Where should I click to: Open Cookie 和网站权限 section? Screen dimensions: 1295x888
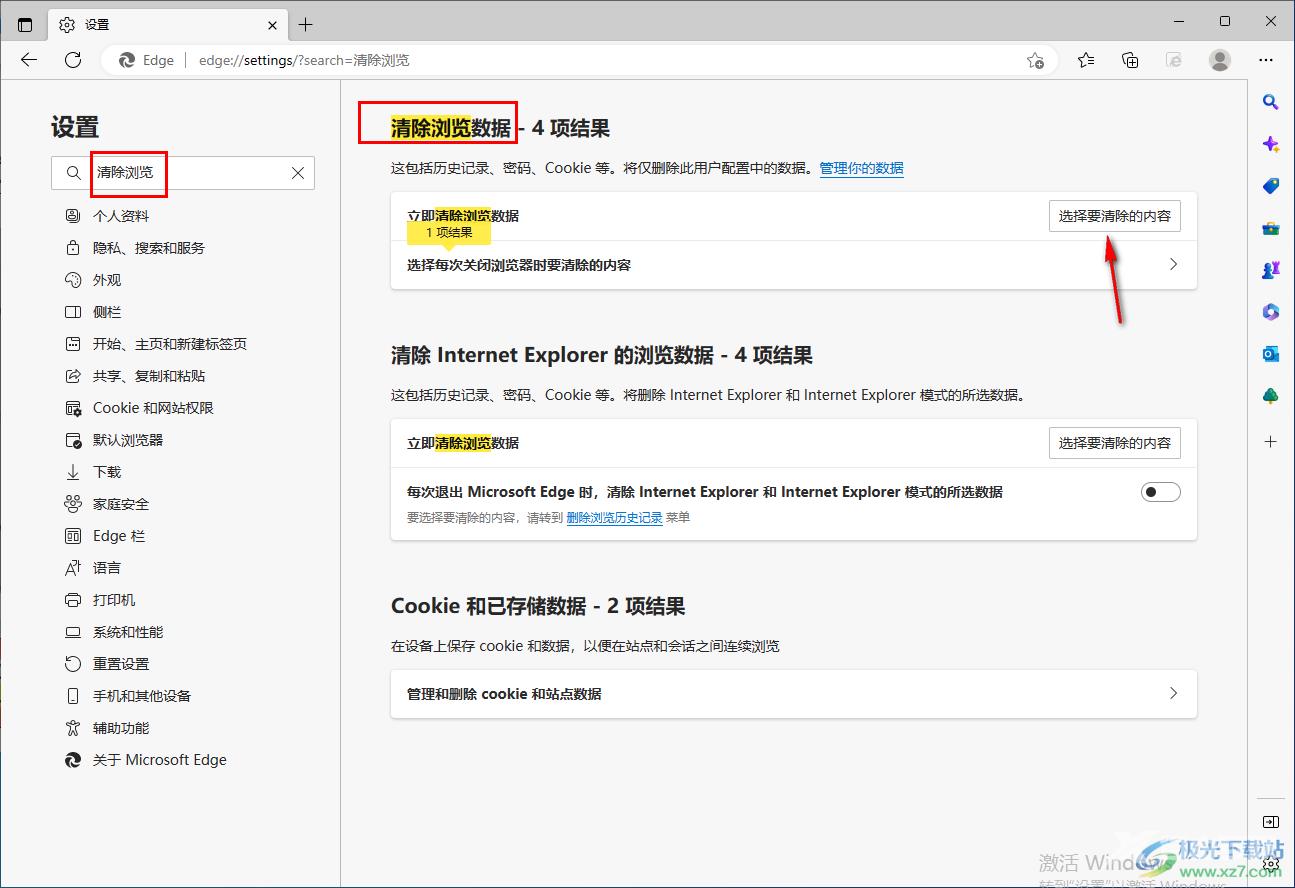pyautogui.click(x=153, y=408)
